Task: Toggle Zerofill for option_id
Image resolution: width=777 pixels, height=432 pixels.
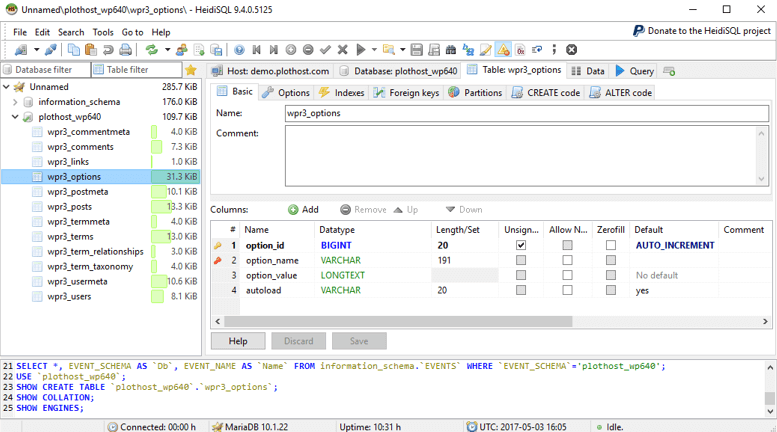Action: pos(611,245)
